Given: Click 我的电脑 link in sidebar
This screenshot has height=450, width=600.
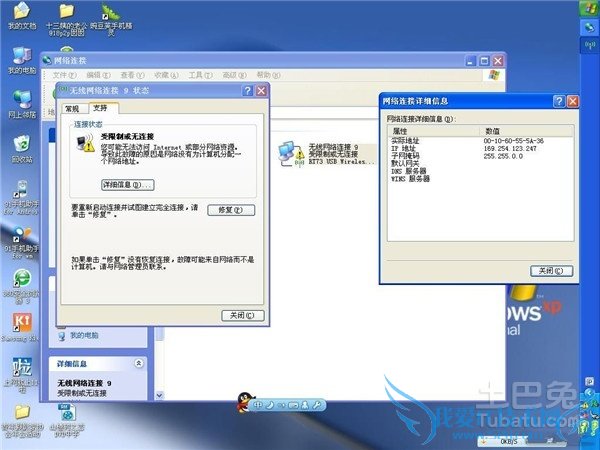Looking at the screenshot, I should (84, 336).
